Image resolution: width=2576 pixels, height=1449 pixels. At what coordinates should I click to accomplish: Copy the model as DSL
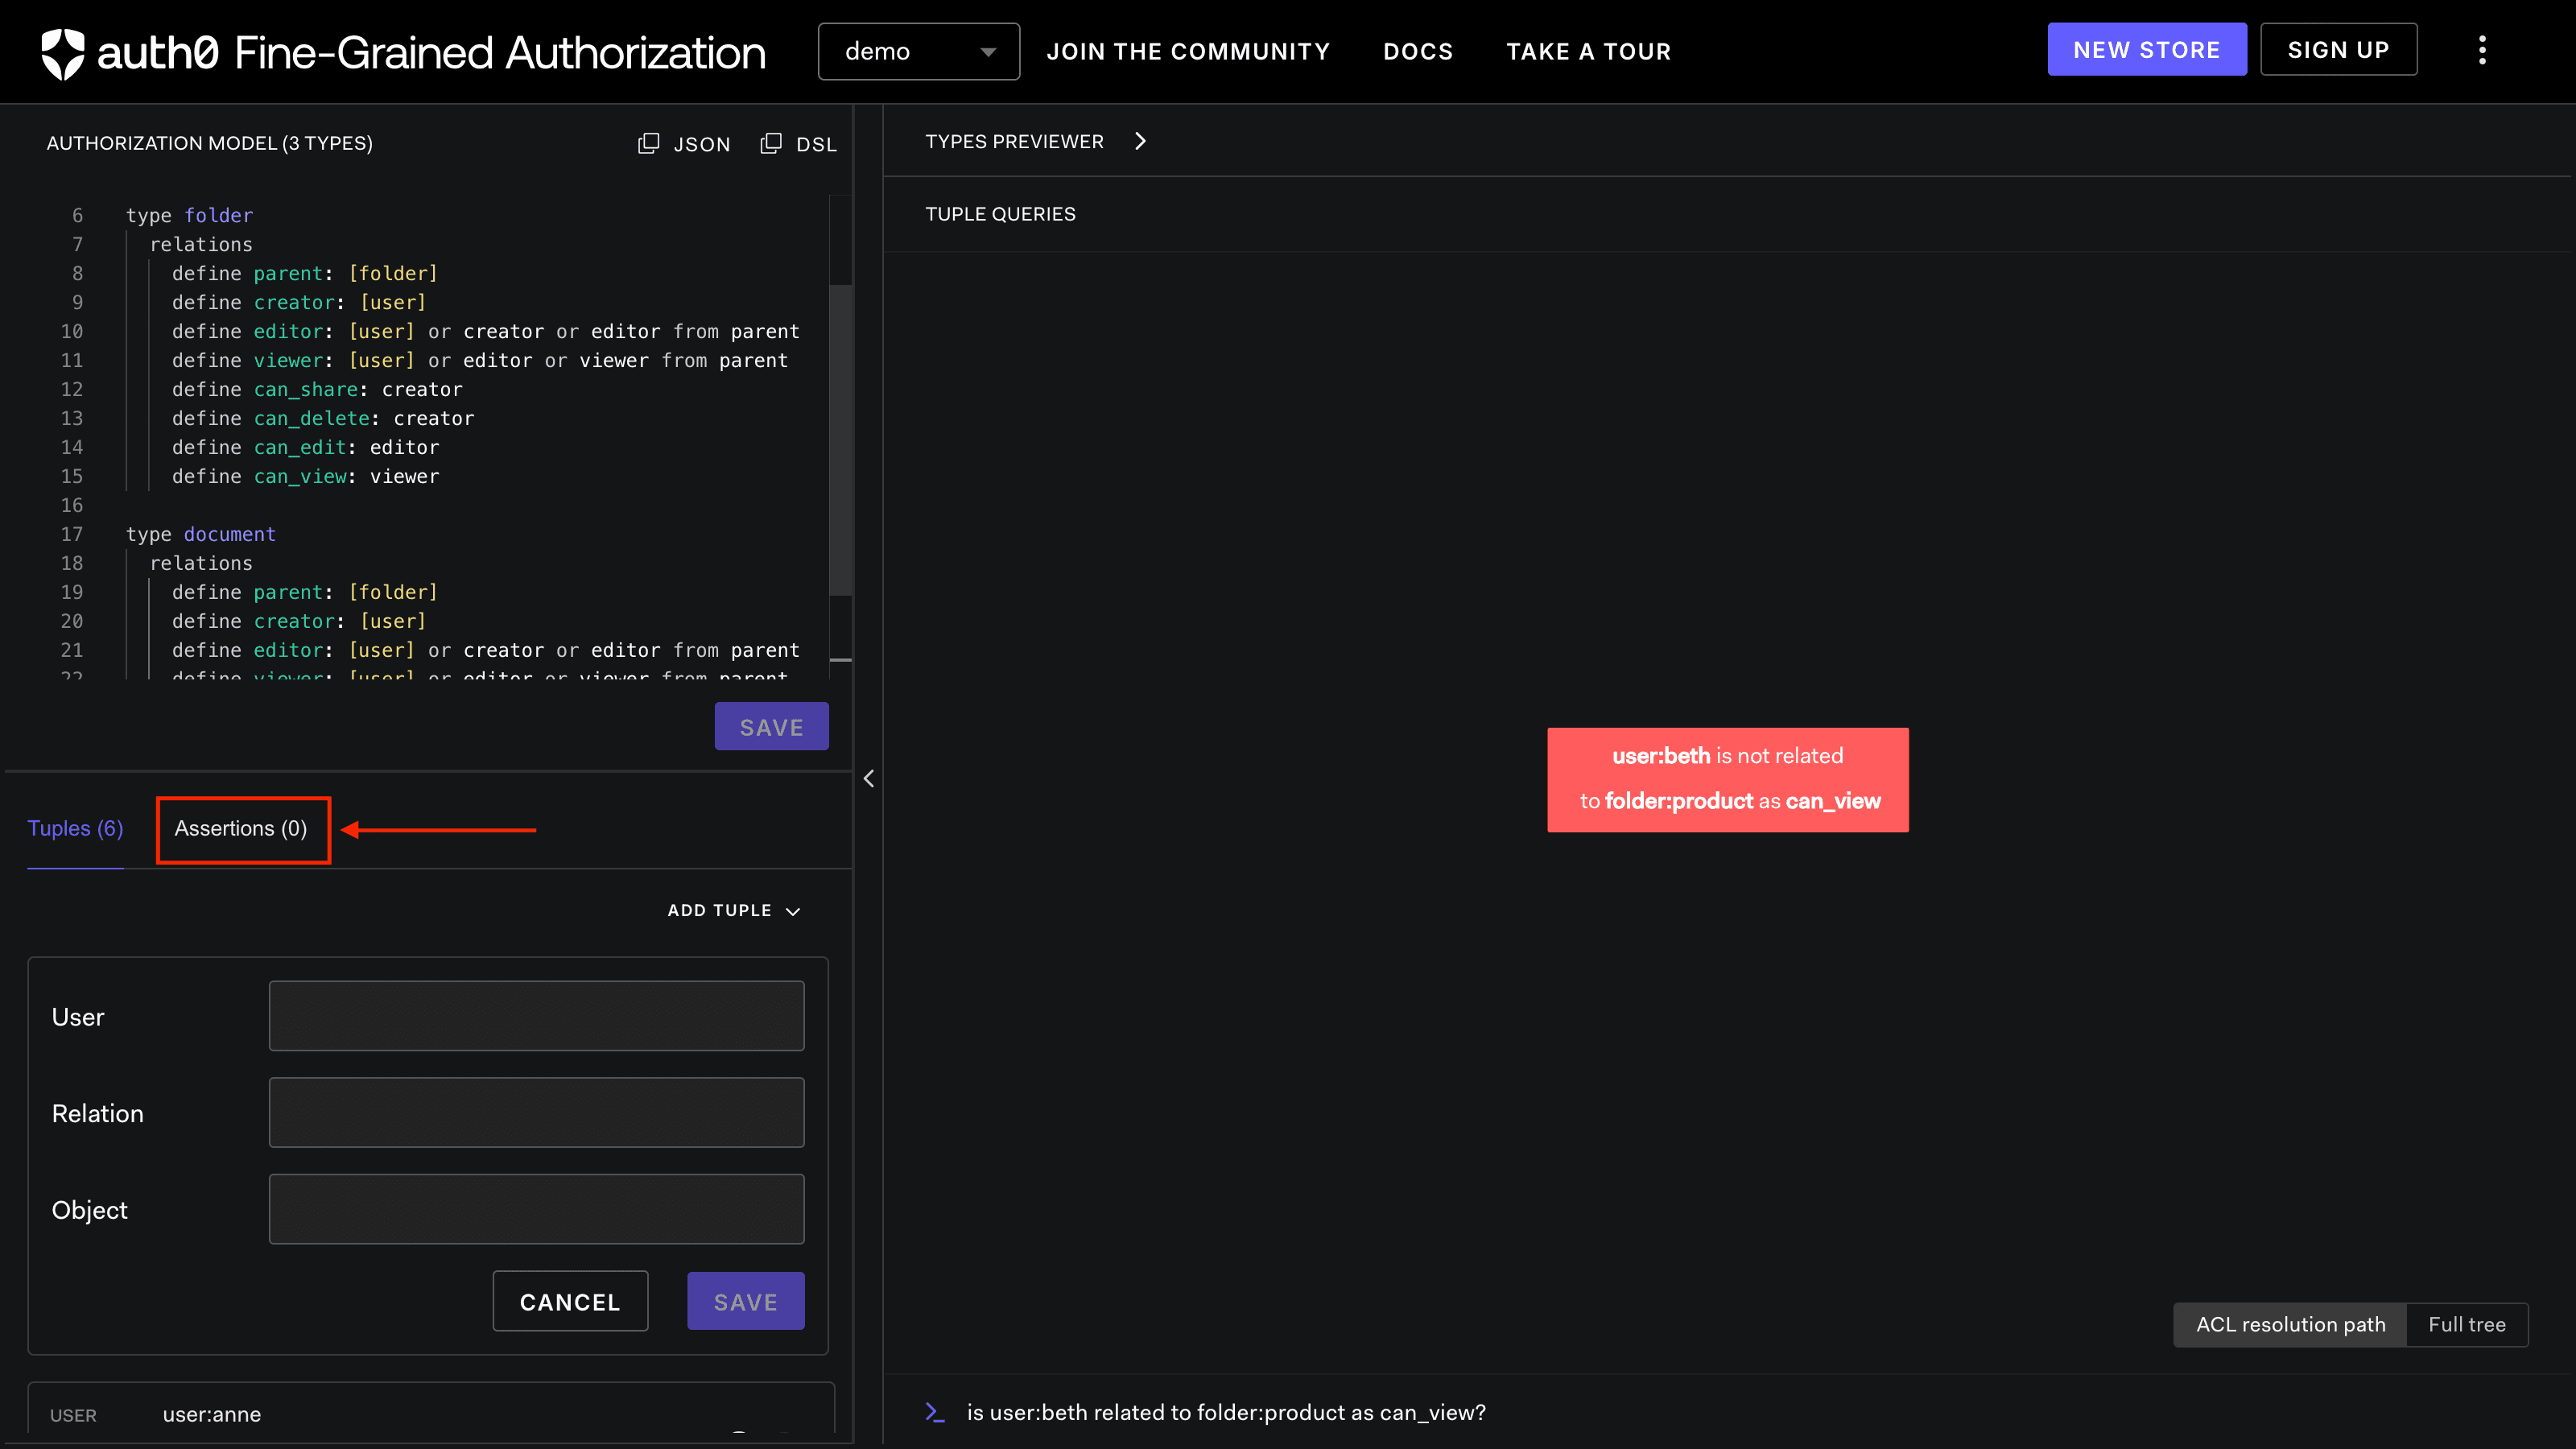(798, 144)
